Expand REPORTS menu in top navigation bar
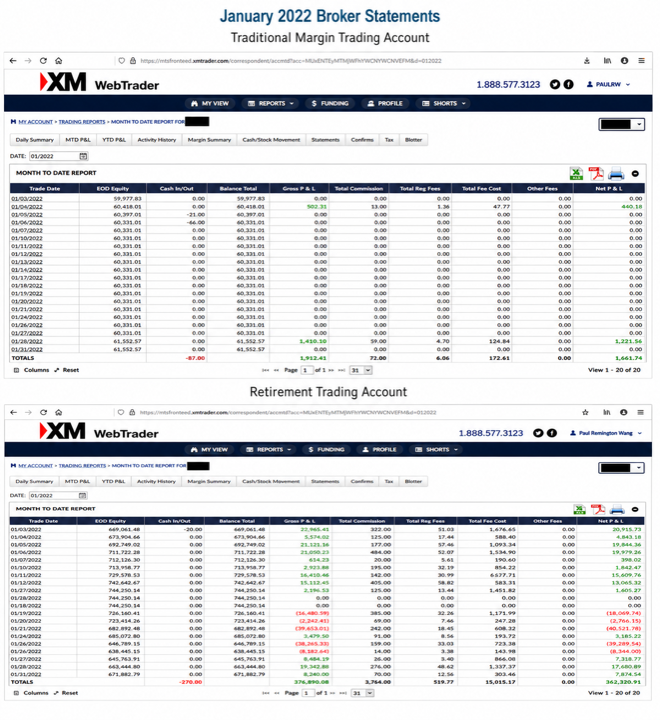This screenshot has height=720, width=660. tap(271, 103)
